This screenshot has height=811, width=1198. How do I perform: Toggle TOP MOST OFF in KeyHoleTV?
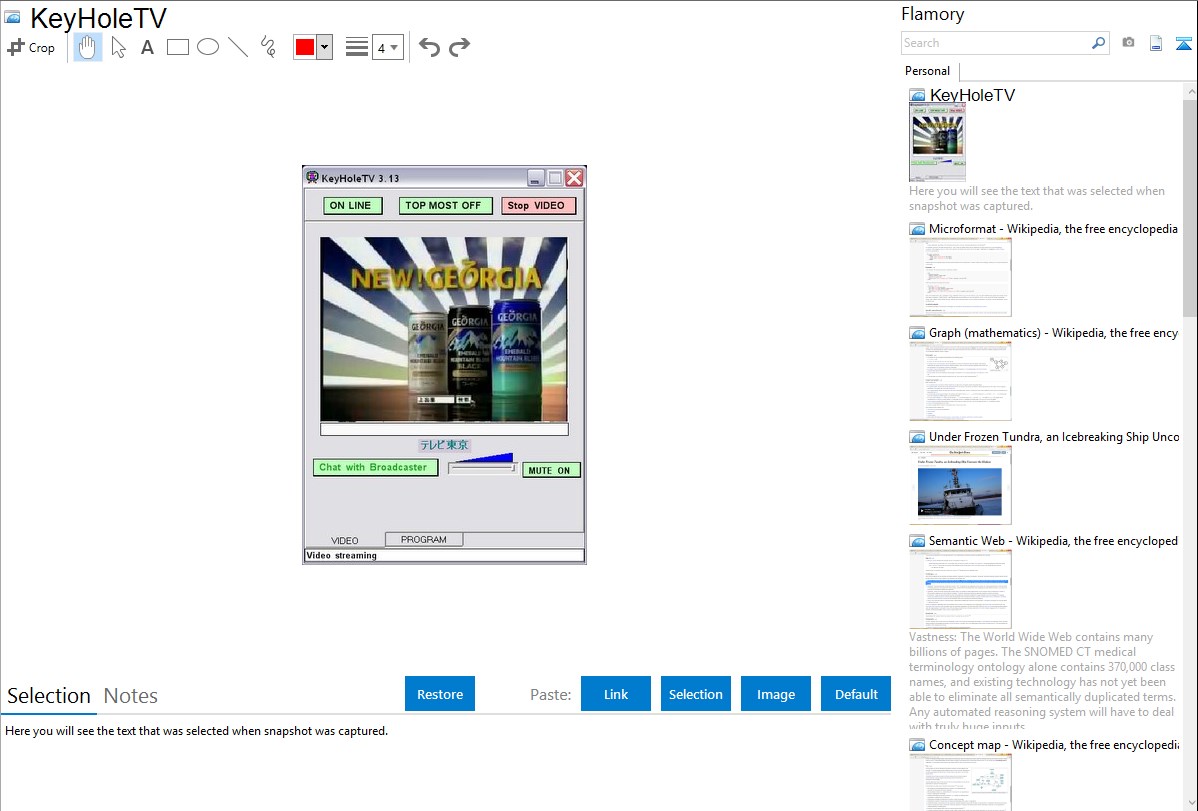click(x=445, y=206)
